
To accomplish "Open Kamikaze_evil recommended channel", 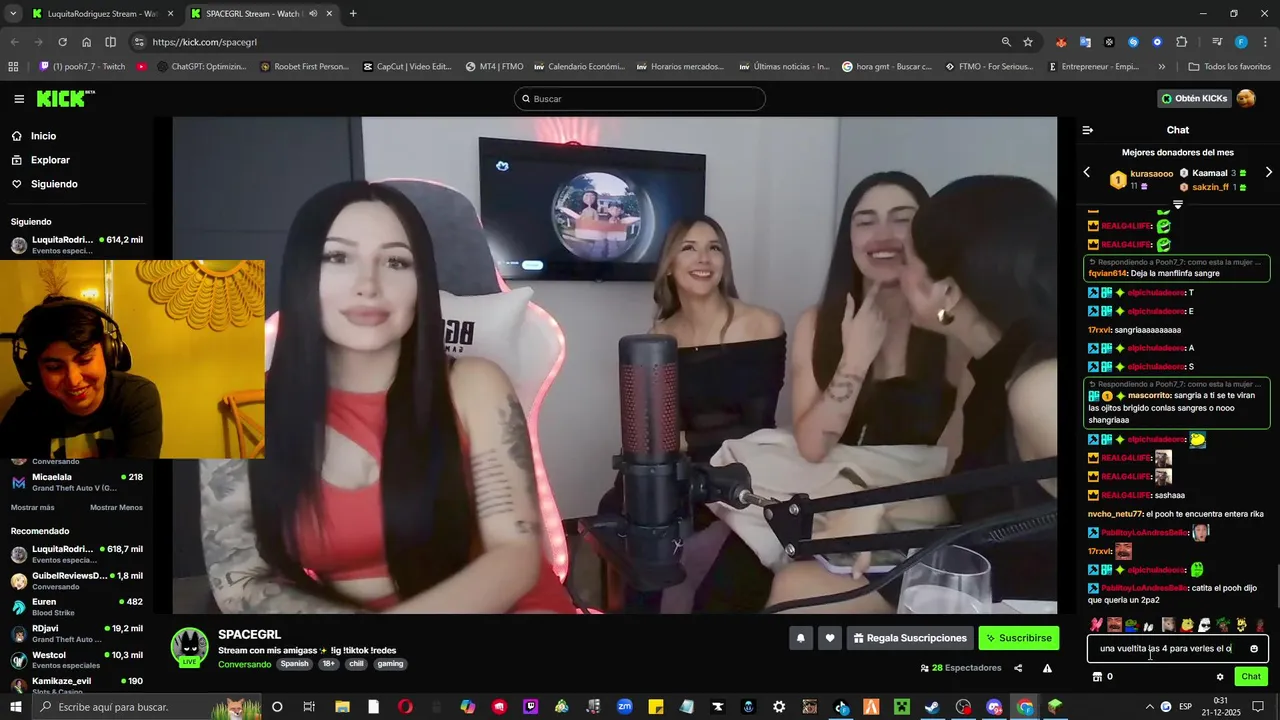I will pyautogui.click(x=77, y=685).
